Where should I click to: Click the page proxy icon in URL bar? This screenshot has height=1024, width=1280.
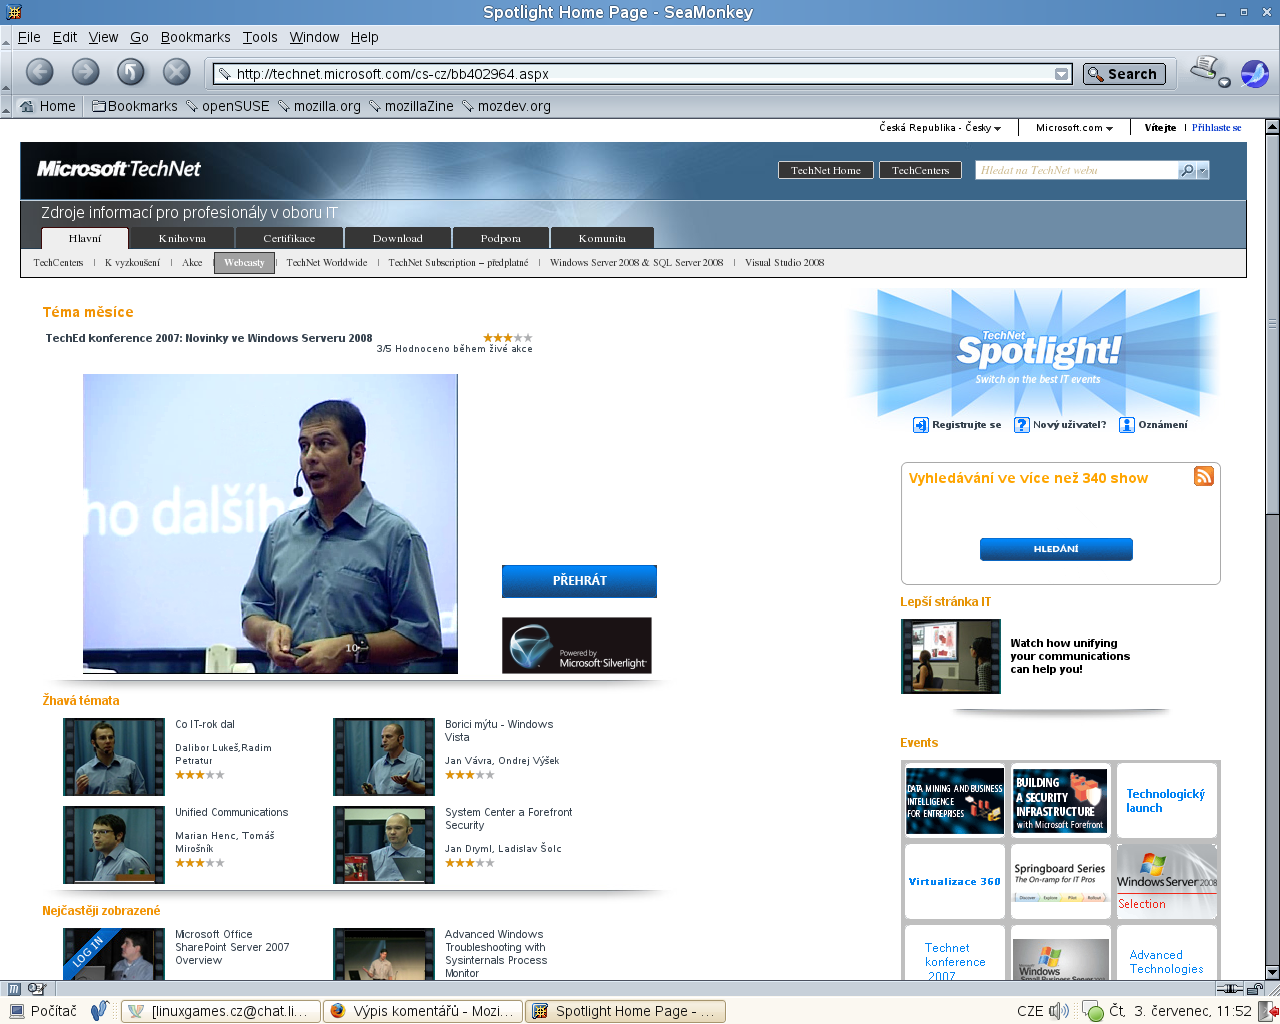[x=224, y=74]
